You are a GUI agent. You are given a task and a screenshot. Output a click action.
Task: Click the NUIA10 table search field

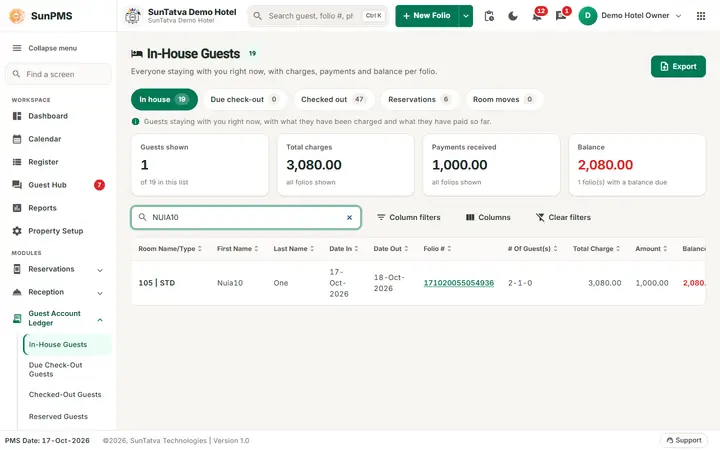click(246, 217)
